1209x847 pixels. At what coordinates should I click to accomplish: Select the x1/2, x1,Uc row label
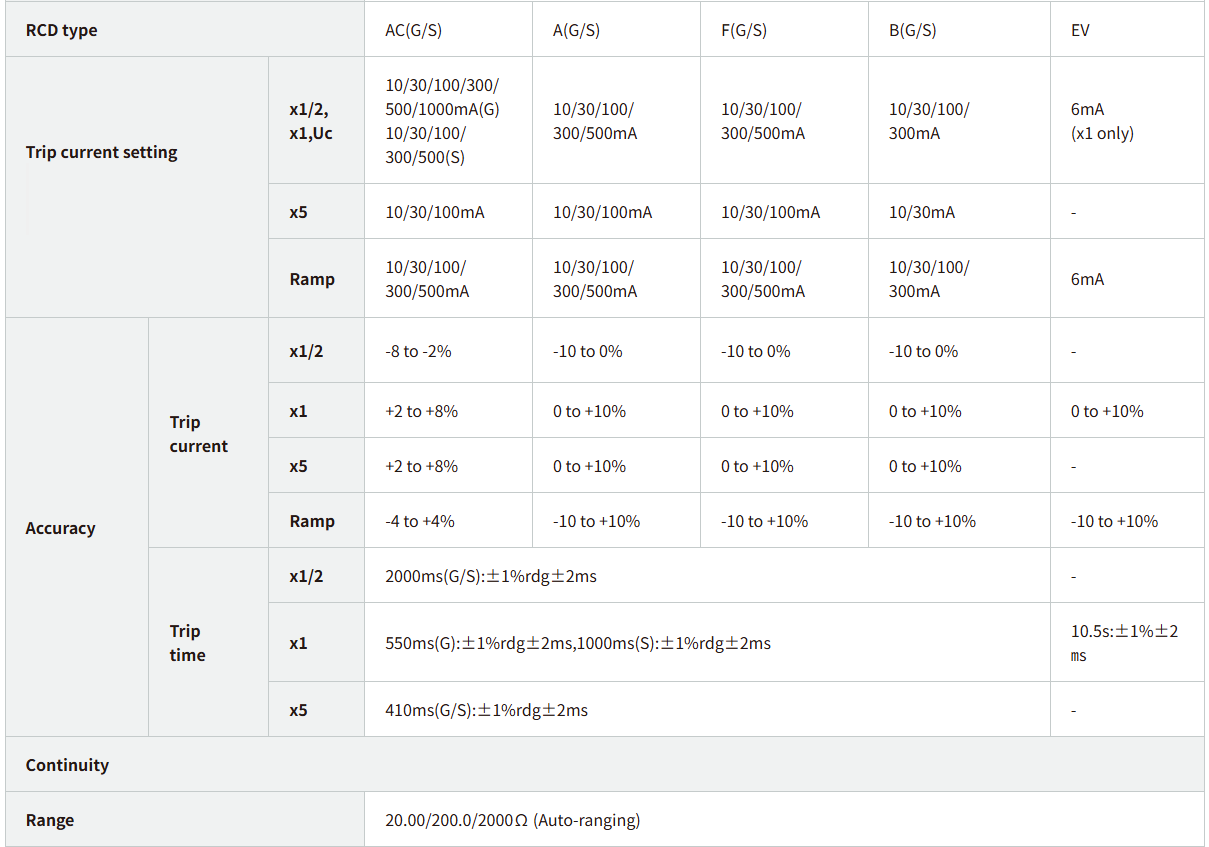310,121
